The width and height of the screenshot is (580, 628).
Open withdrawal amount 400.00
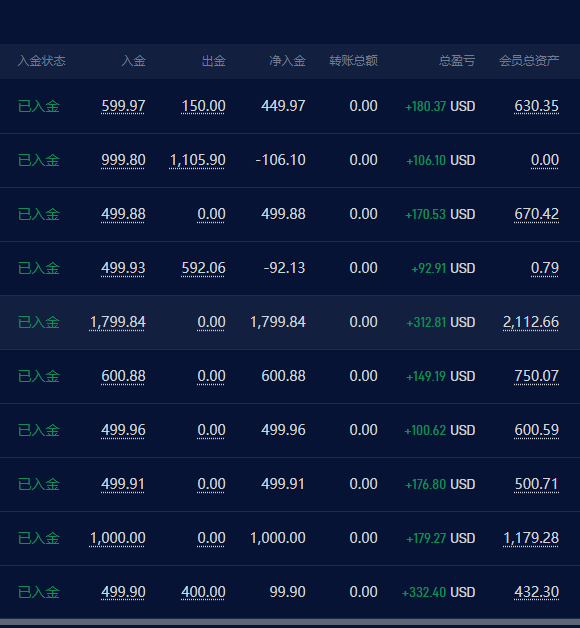pyautogui.click(x=203, y=592)
